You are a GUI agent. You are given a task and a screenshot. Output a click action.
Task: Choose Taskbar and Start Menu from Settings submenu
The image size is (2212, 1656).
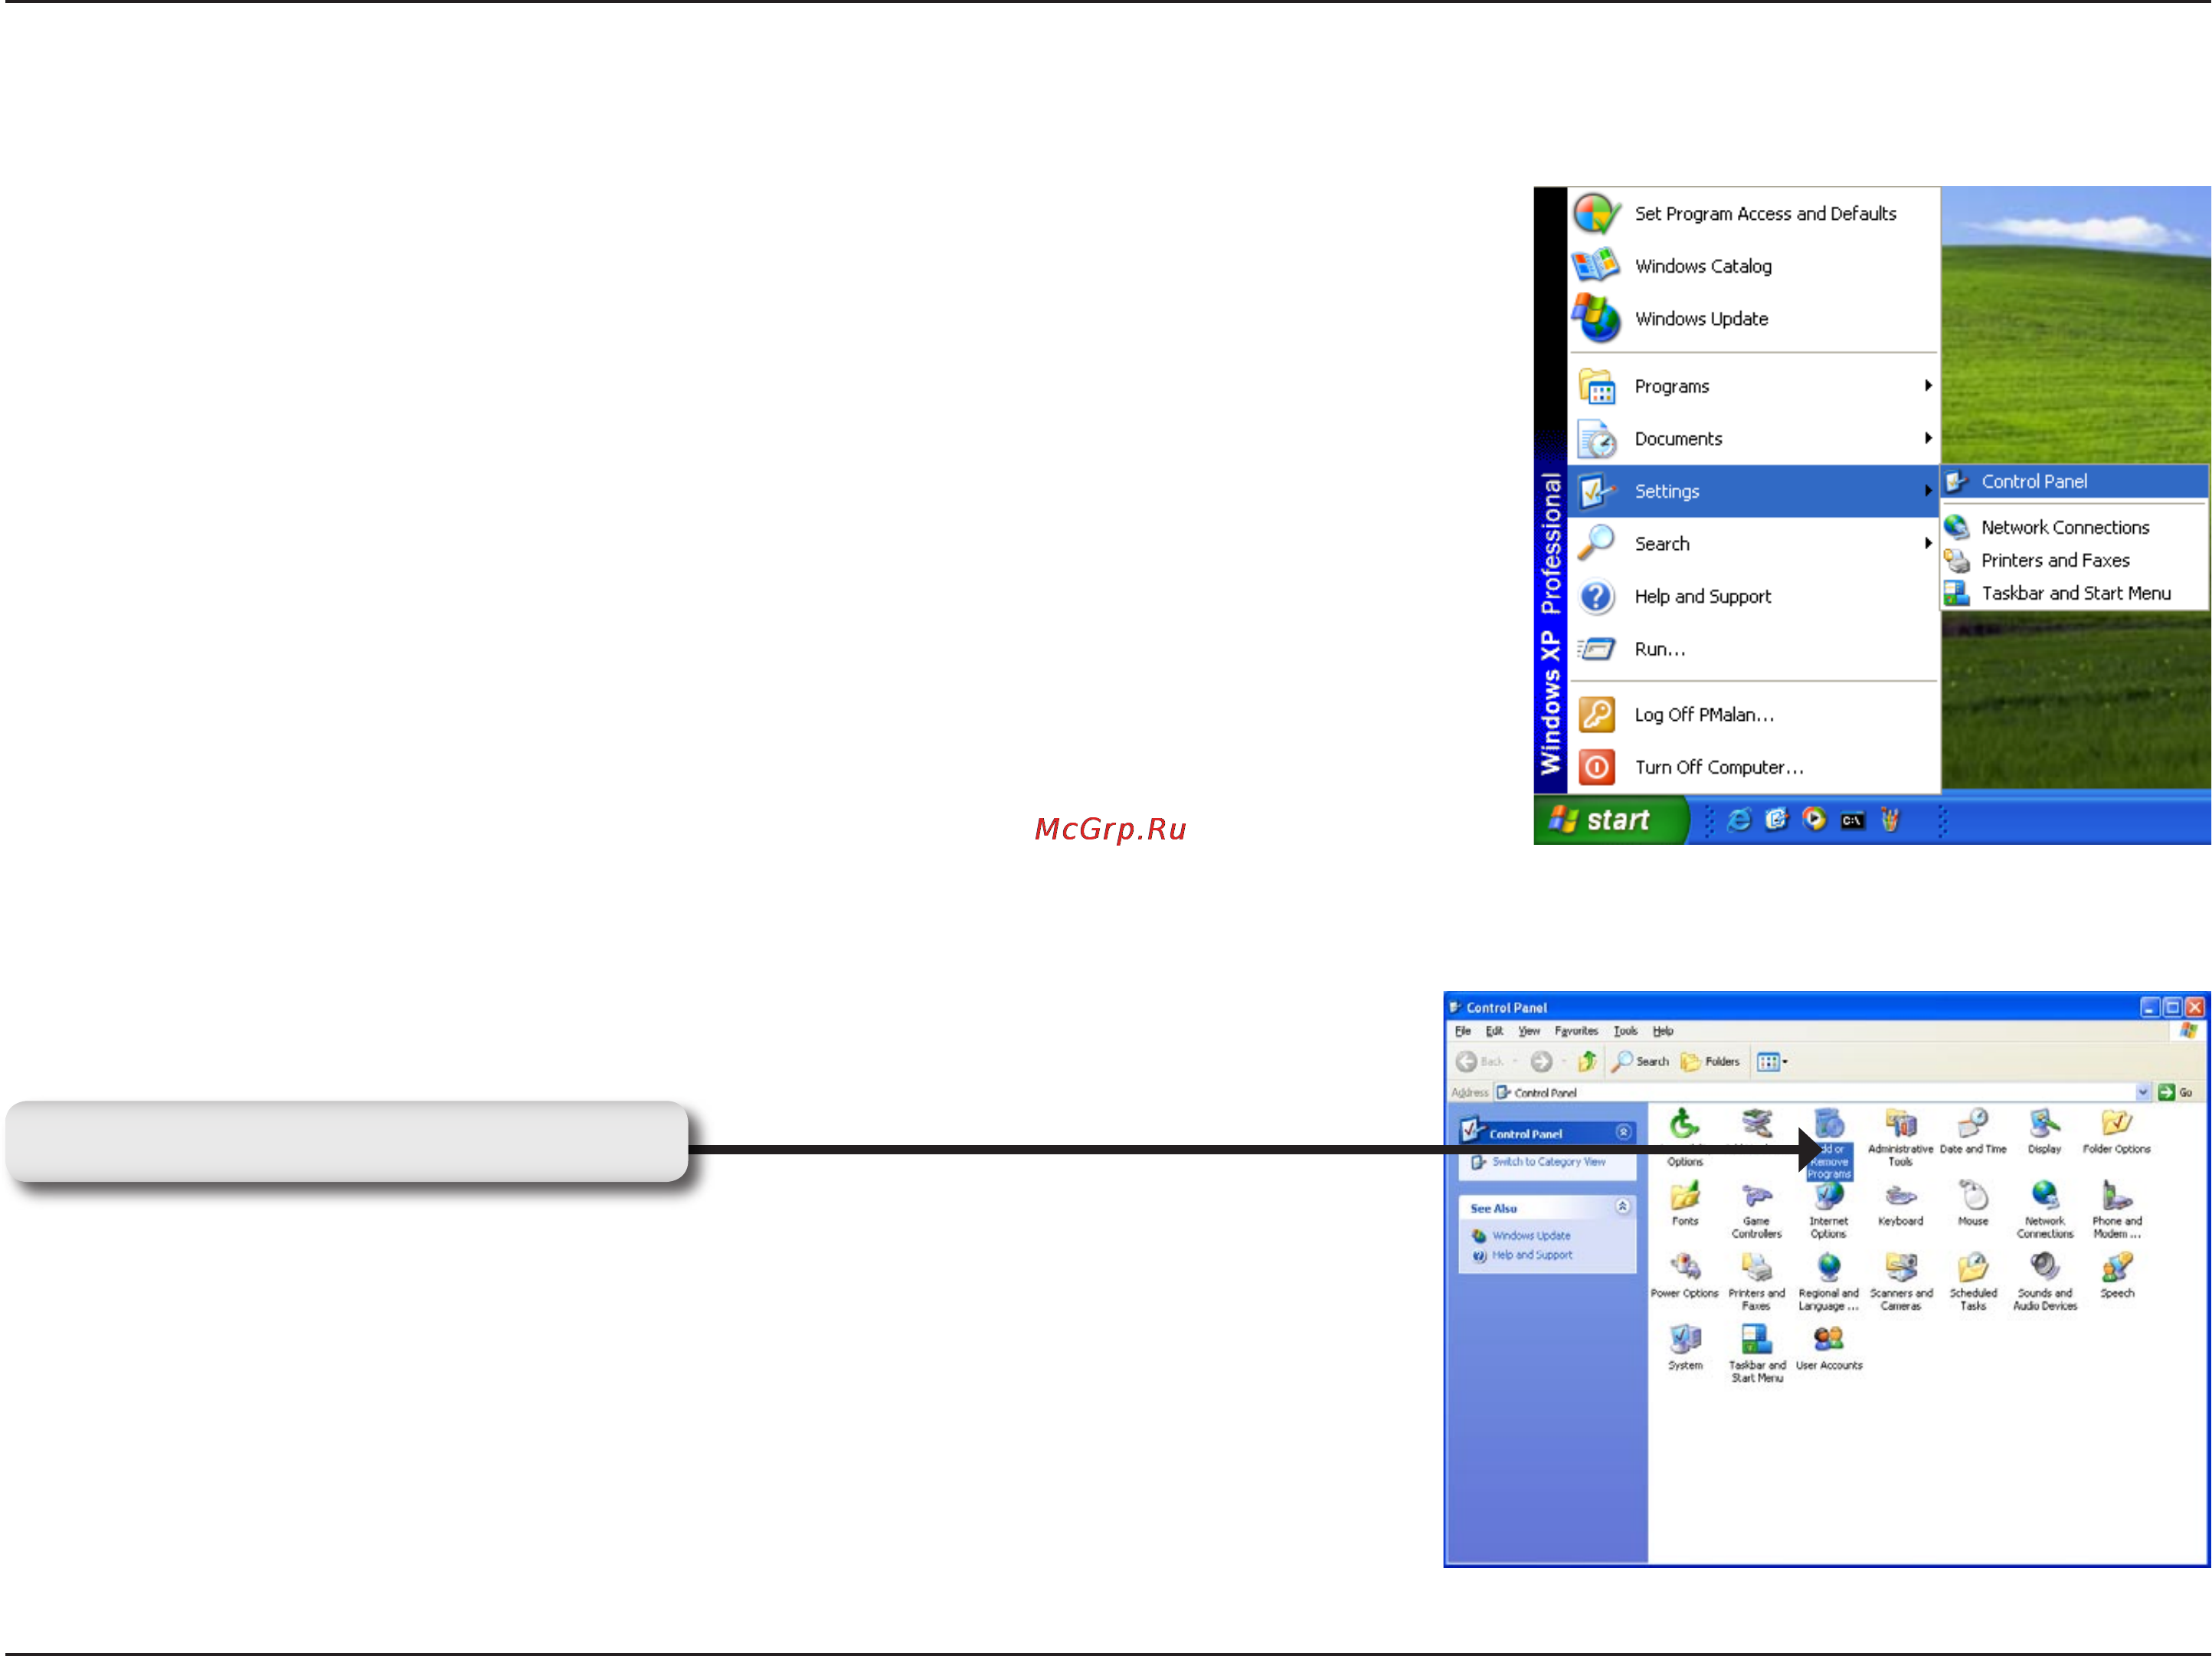[x=2075, y=593]
